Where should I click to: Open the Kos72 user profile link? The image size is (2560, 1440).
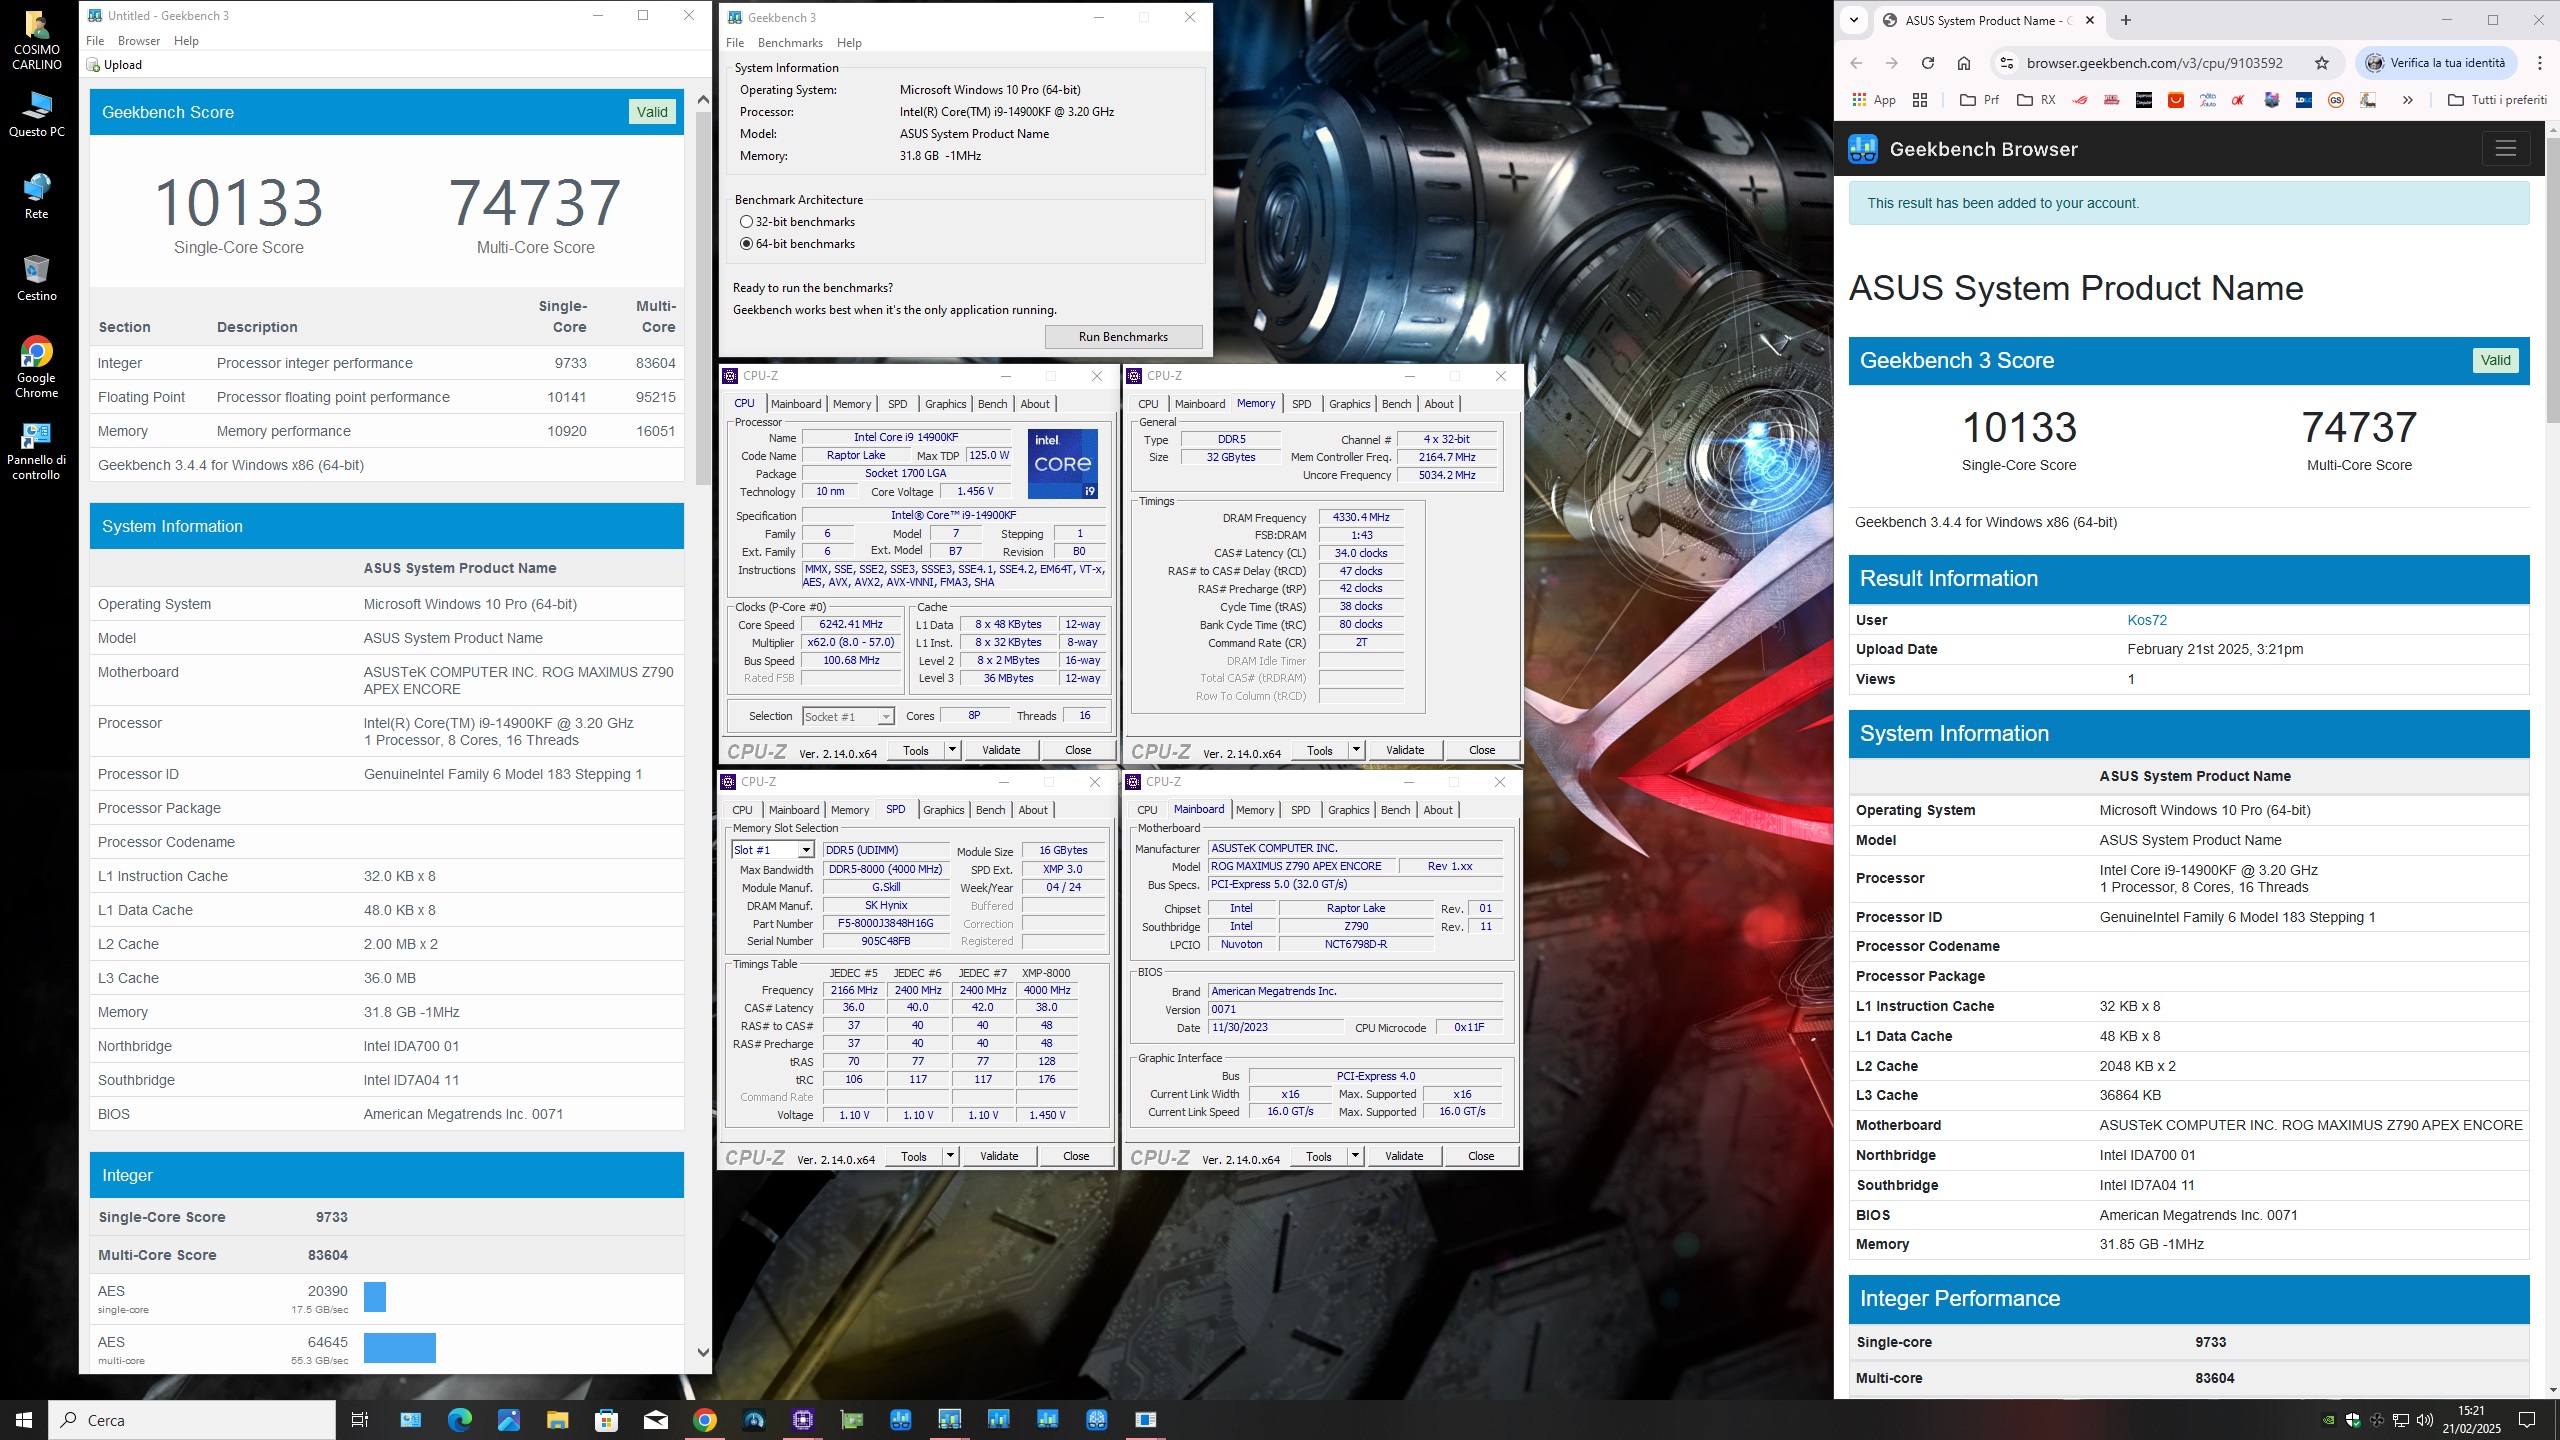point(2147,620)
